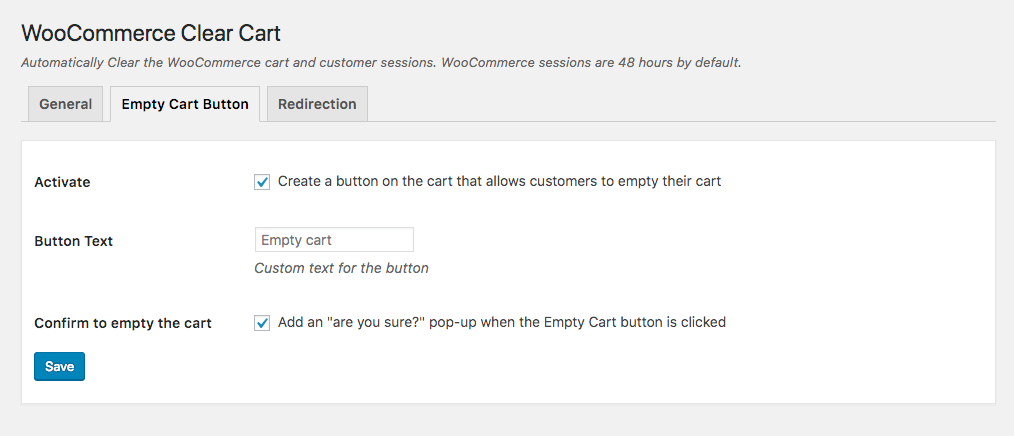Screen dimensions: 1014x436
Task: Click the Button Text input field
Action: (x=334, y=239)
